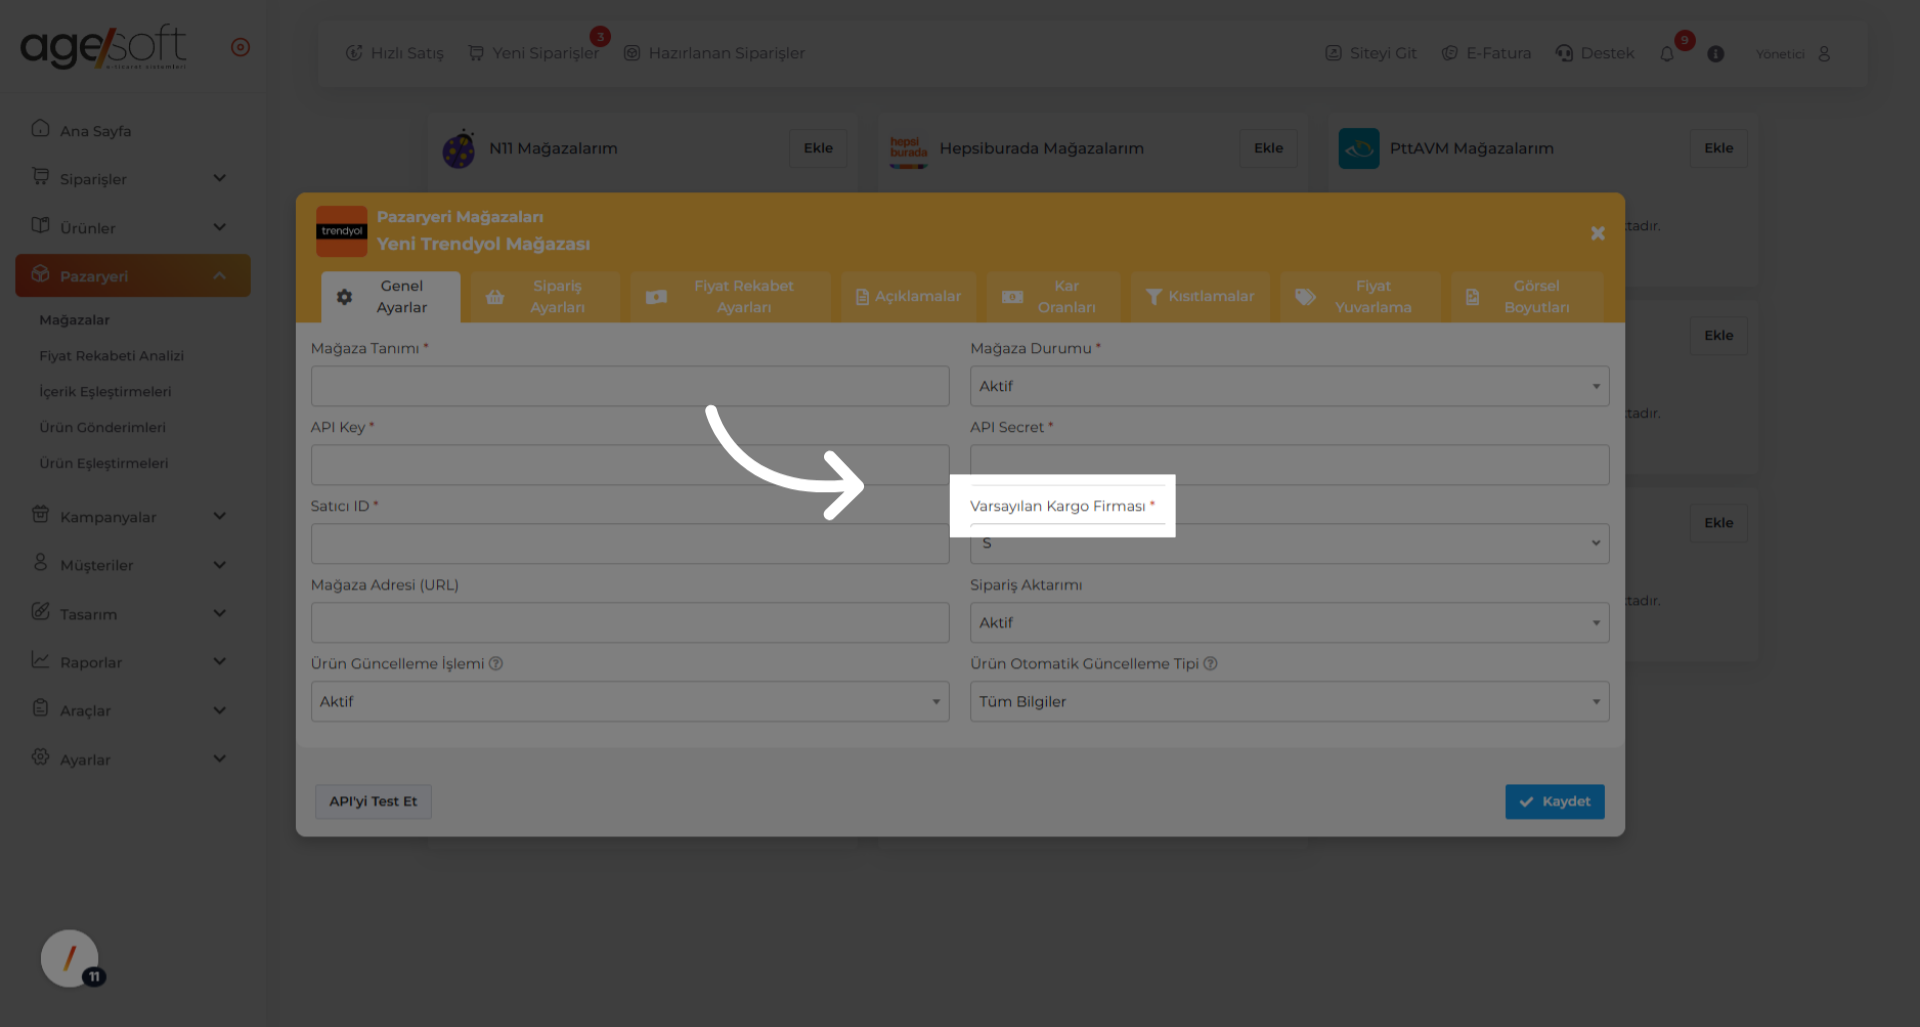The image size is (1920, 1027).
Task: Click the N11 store logo icon
Action: [x=459, y=149]
